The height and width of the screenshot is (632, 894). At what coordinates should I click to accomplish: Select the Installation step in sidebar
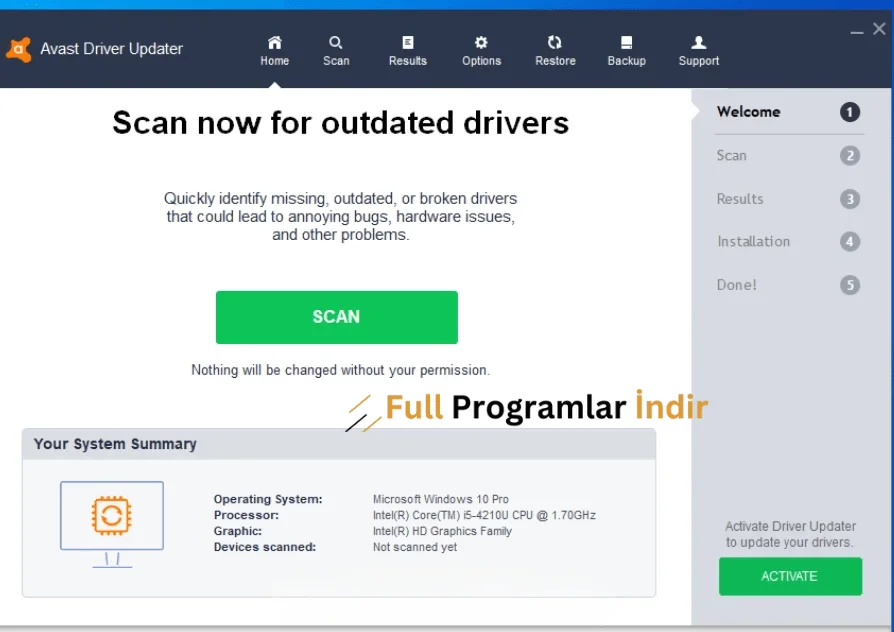tap(753, 242)
